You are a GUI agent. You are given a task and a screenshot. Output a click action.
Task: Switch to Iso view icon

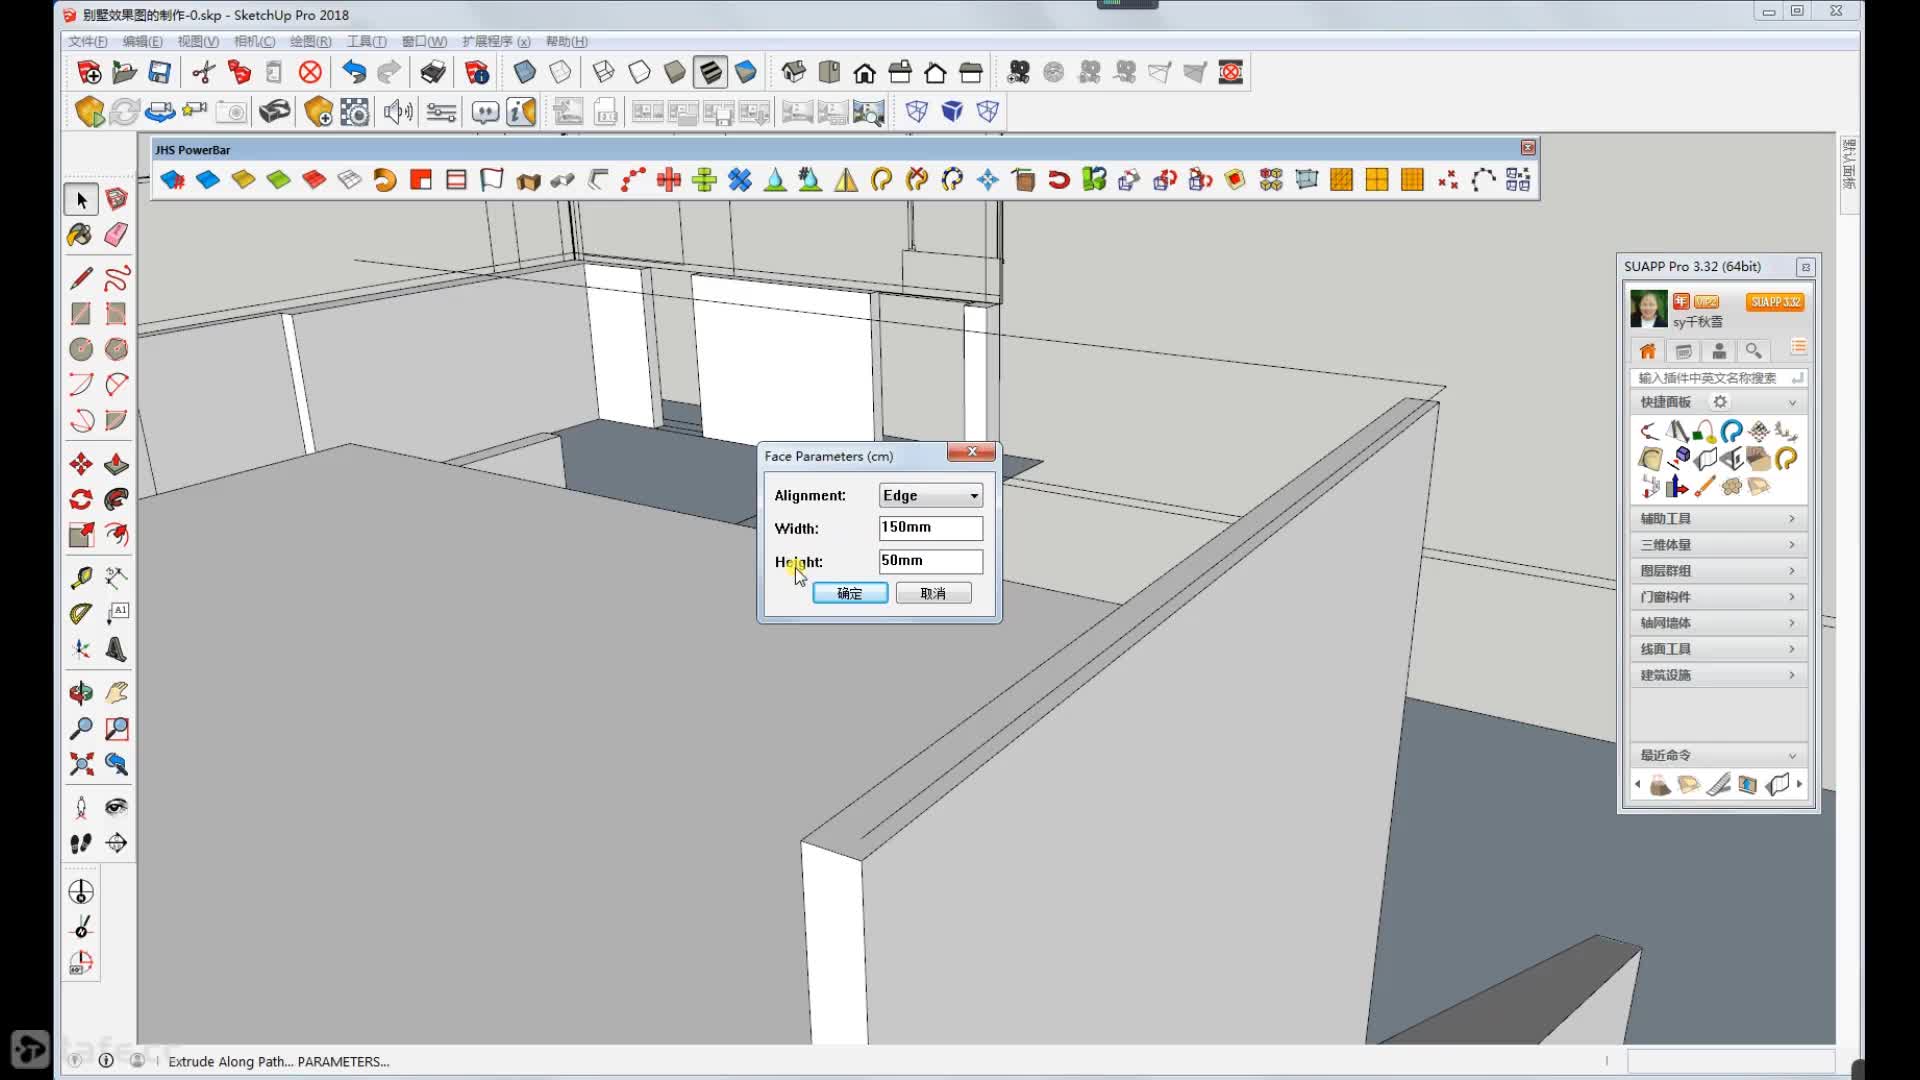[794, 72]
